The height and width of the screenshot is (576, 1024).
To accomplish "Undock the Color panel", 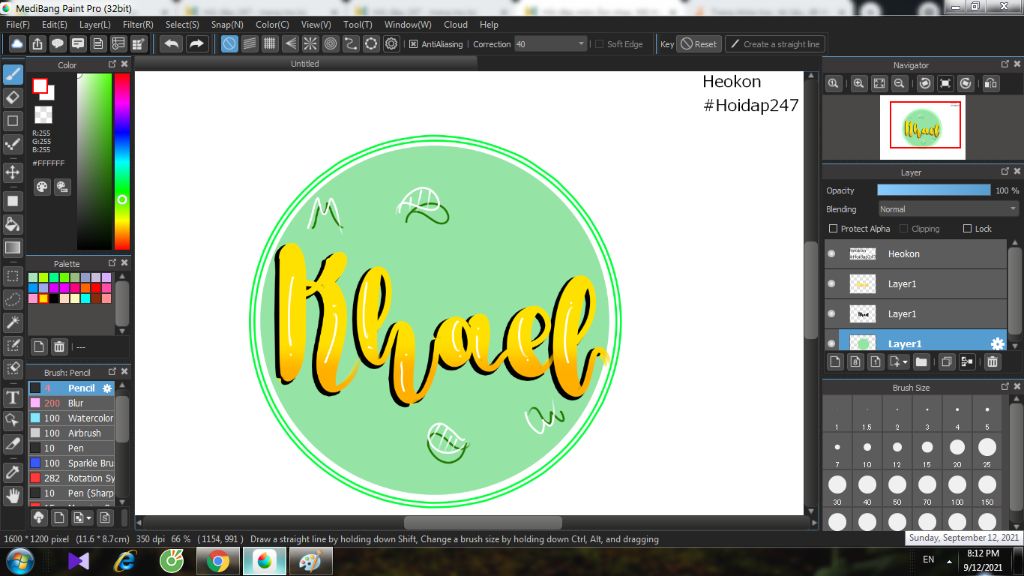I will pos(112,64).
